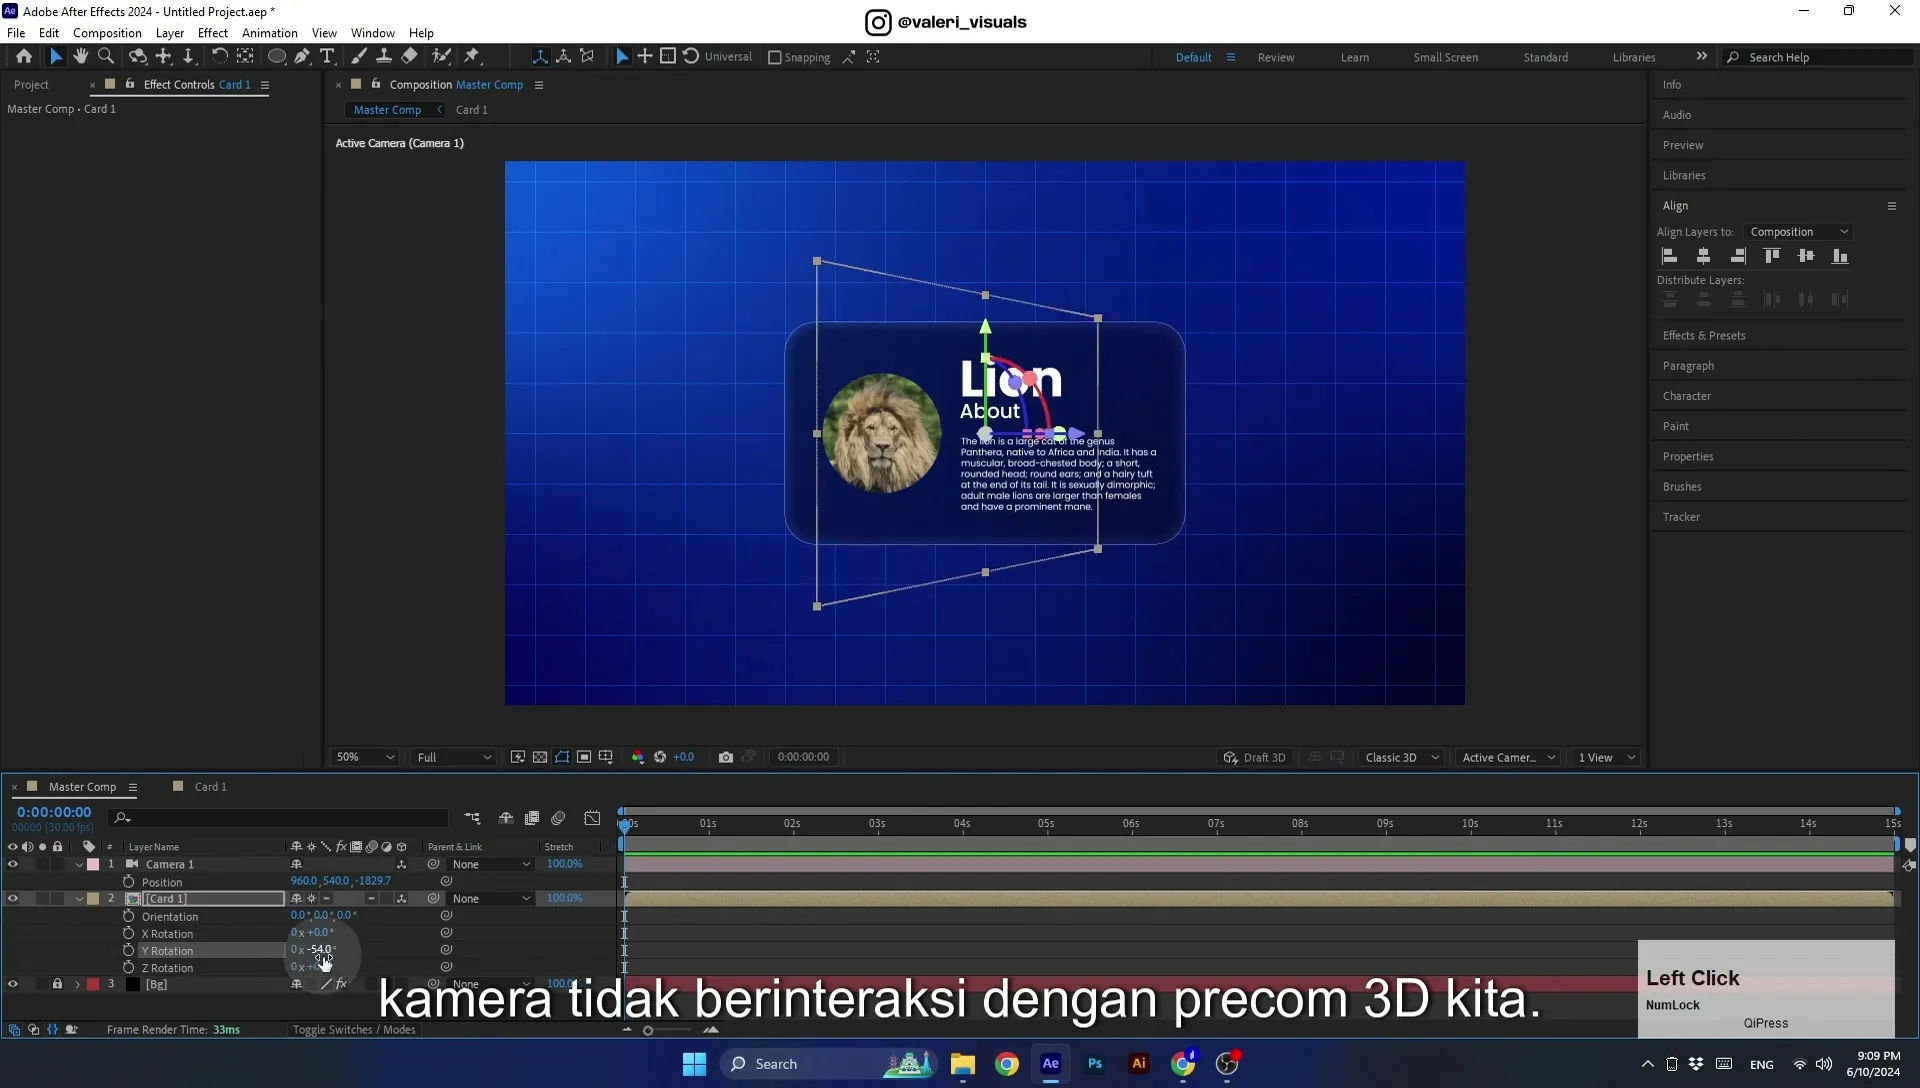Viewport: 1920px width, 1088px height.
Task: Open Align Layers to Composition dropdown
Action: point(1798,232)
